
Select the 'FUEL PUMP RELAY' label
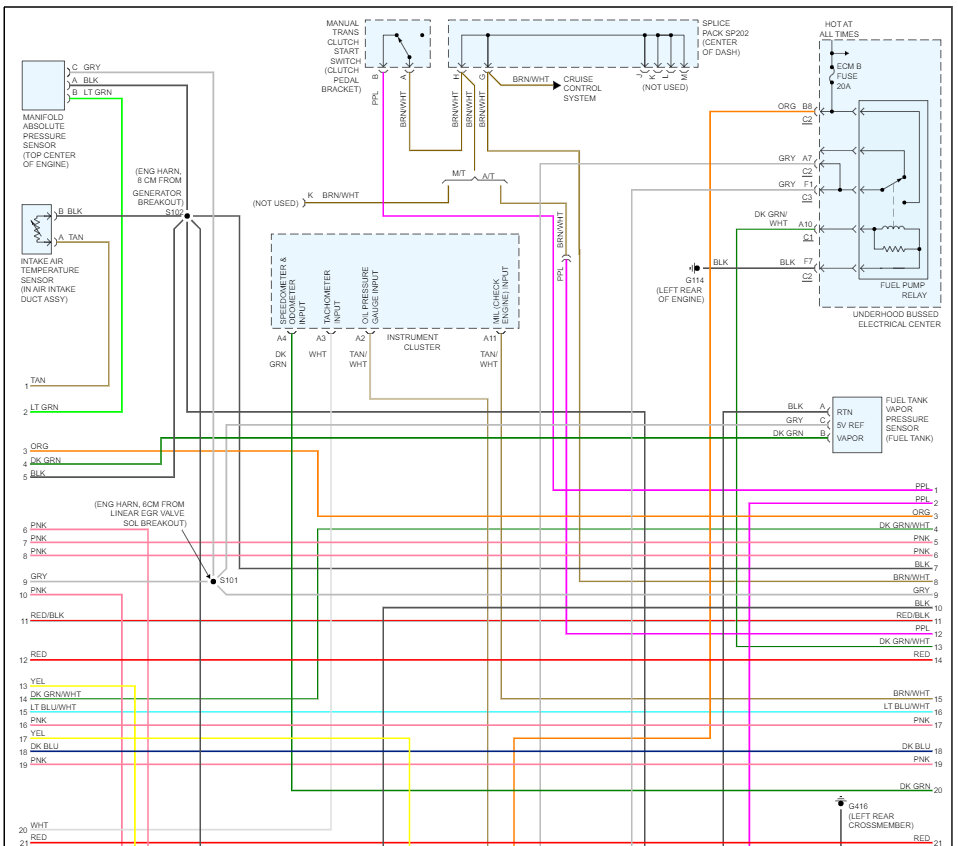click(x=902, y=290)
